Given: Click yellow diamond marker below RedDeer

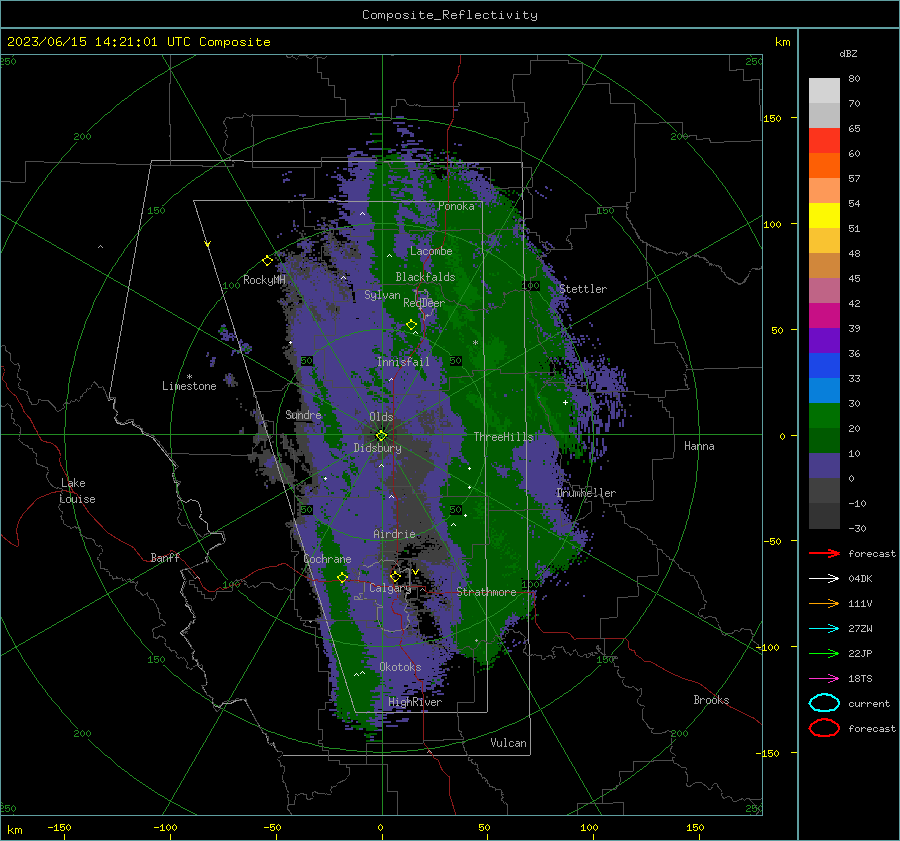Looking at the screenshot, I should 411,325.
